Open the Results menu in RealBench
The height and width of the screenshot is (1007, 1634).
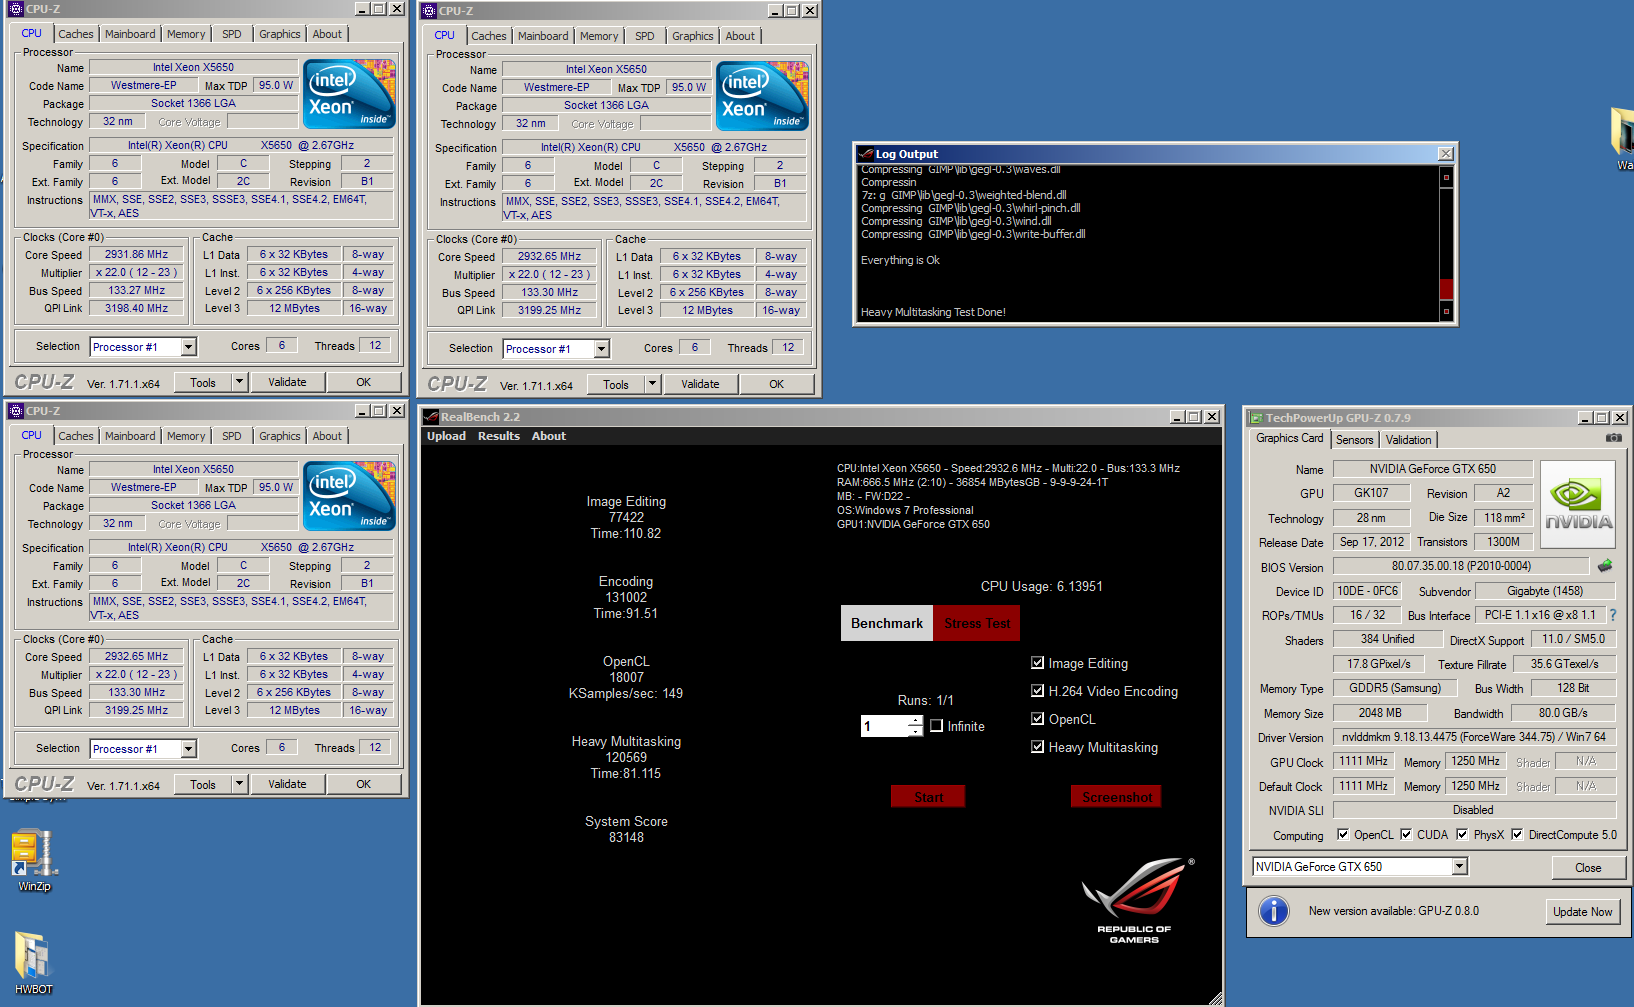tap(499, 436)
